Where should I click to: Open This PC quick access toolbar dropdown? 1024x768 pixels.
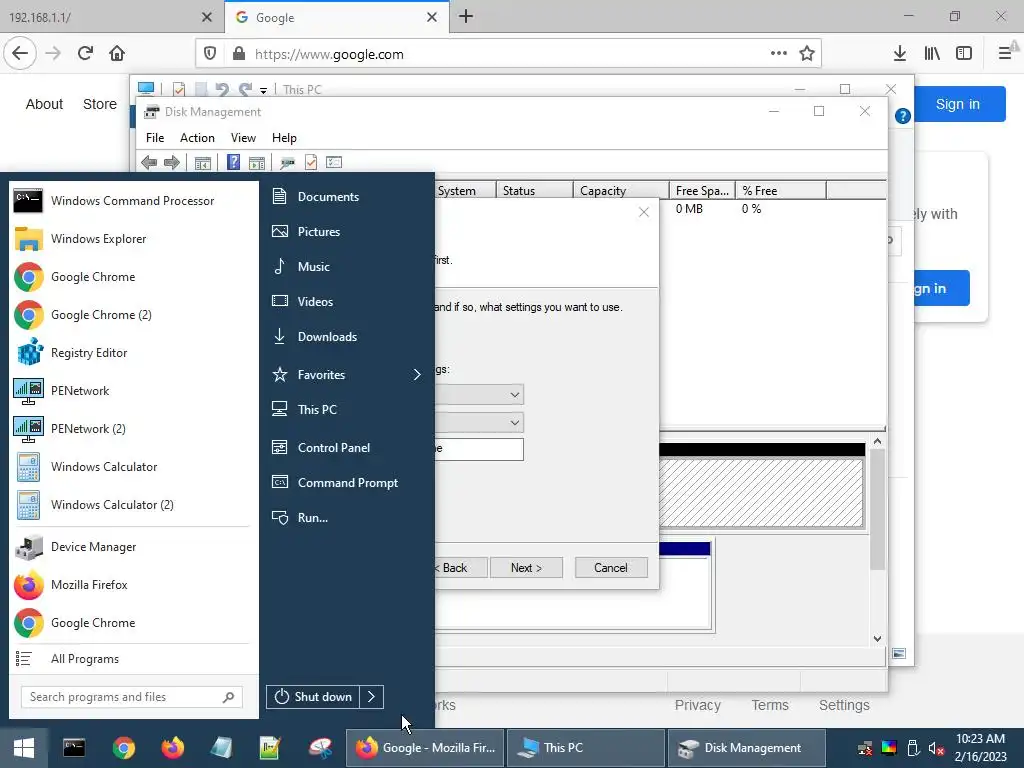[x=263, y=90]
